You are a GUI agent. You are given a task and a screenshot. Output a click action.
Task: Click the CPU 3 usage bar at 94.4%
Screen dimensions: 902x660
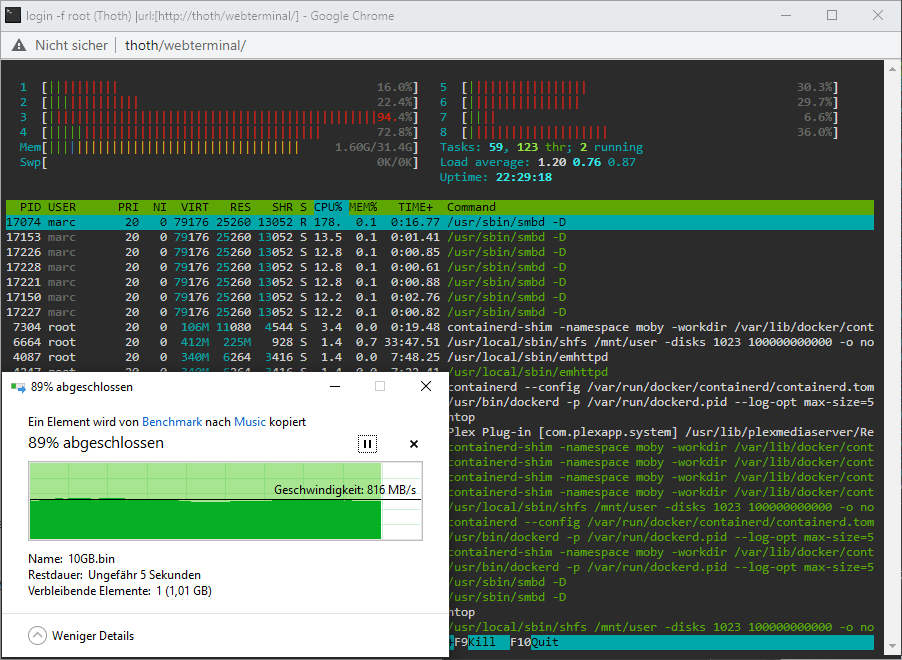230,117
